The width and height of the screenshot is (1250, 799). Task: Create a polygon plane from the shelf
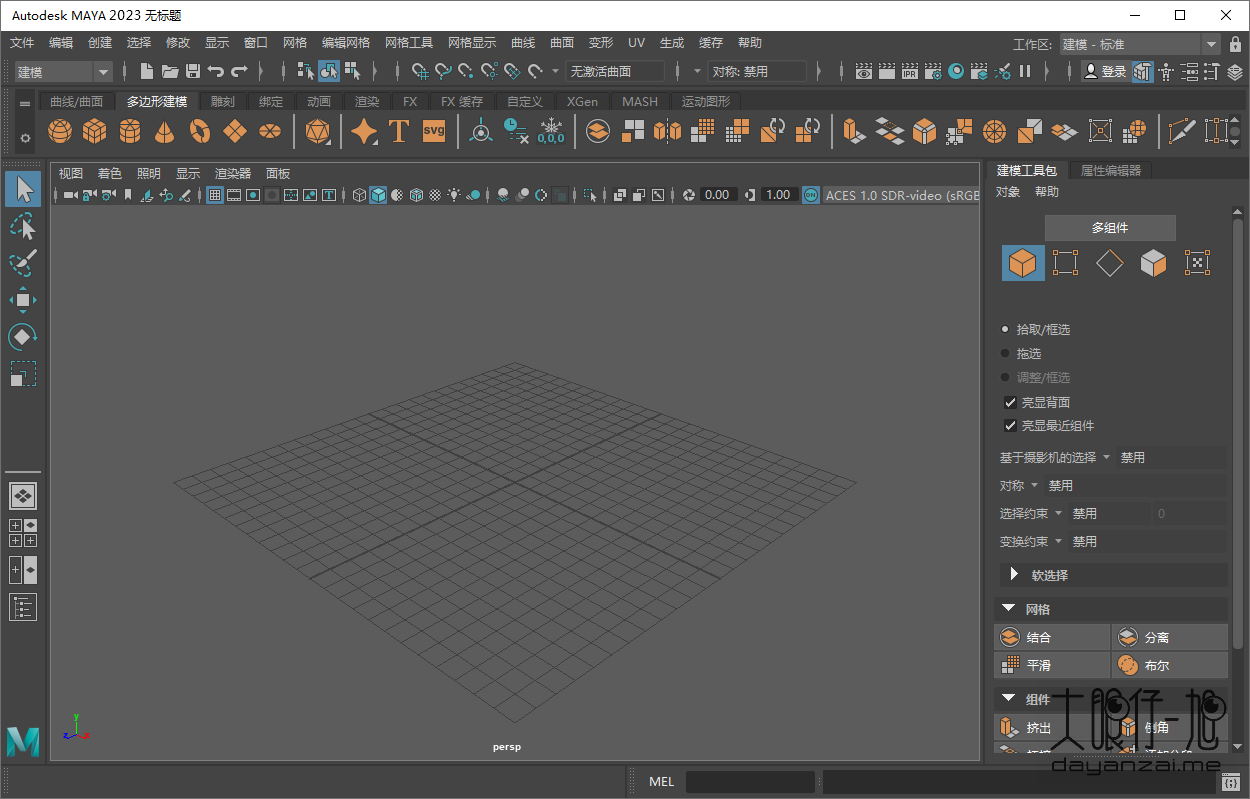pos(235,131)
